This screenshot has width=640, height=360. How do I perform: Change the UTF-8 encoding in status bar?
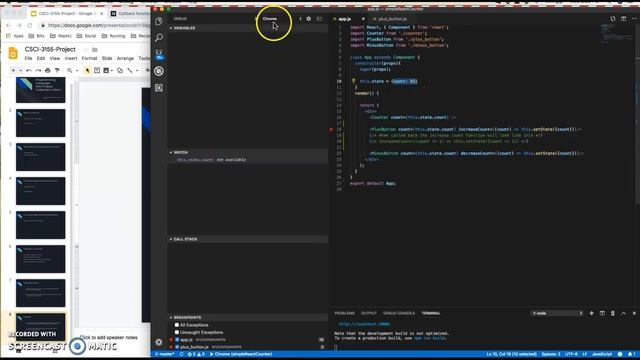[x=571, y=354]
